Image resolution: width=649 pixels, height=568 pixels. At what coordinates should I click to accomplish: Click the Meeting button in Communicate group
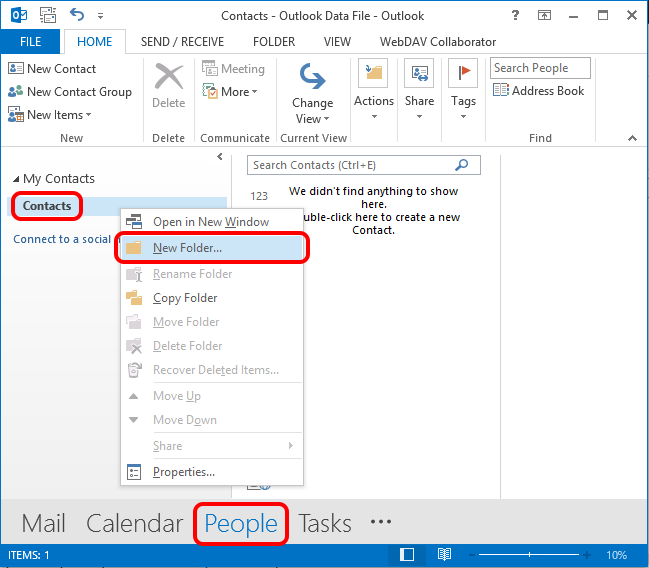click(233, 68)
